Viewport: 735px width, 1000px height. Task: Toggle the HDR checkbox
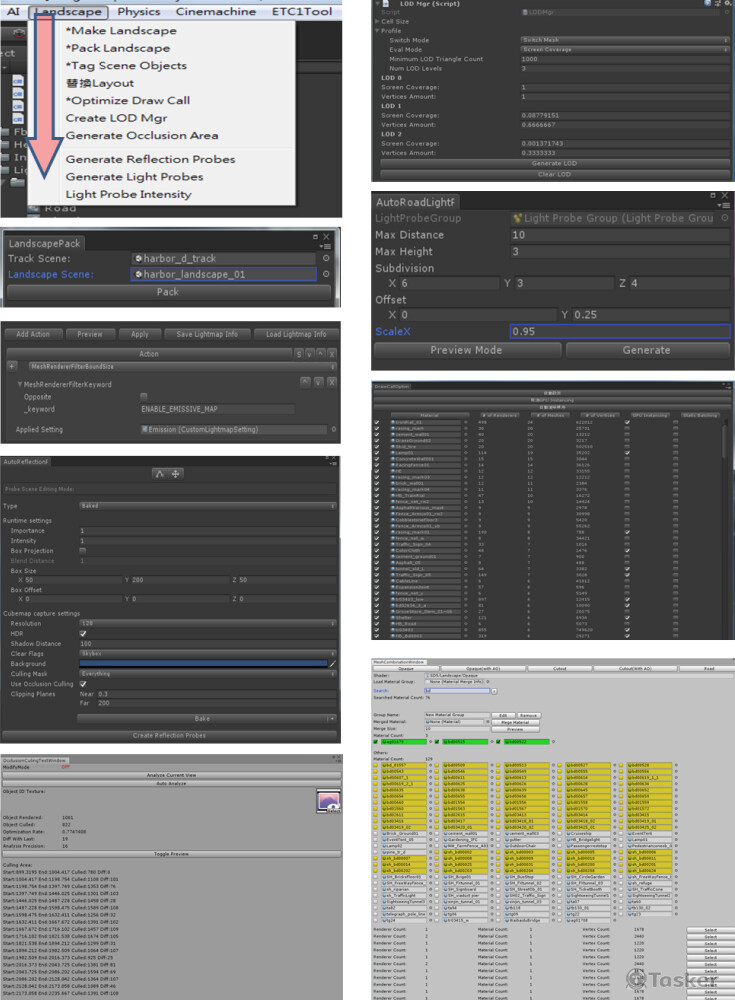83,634
